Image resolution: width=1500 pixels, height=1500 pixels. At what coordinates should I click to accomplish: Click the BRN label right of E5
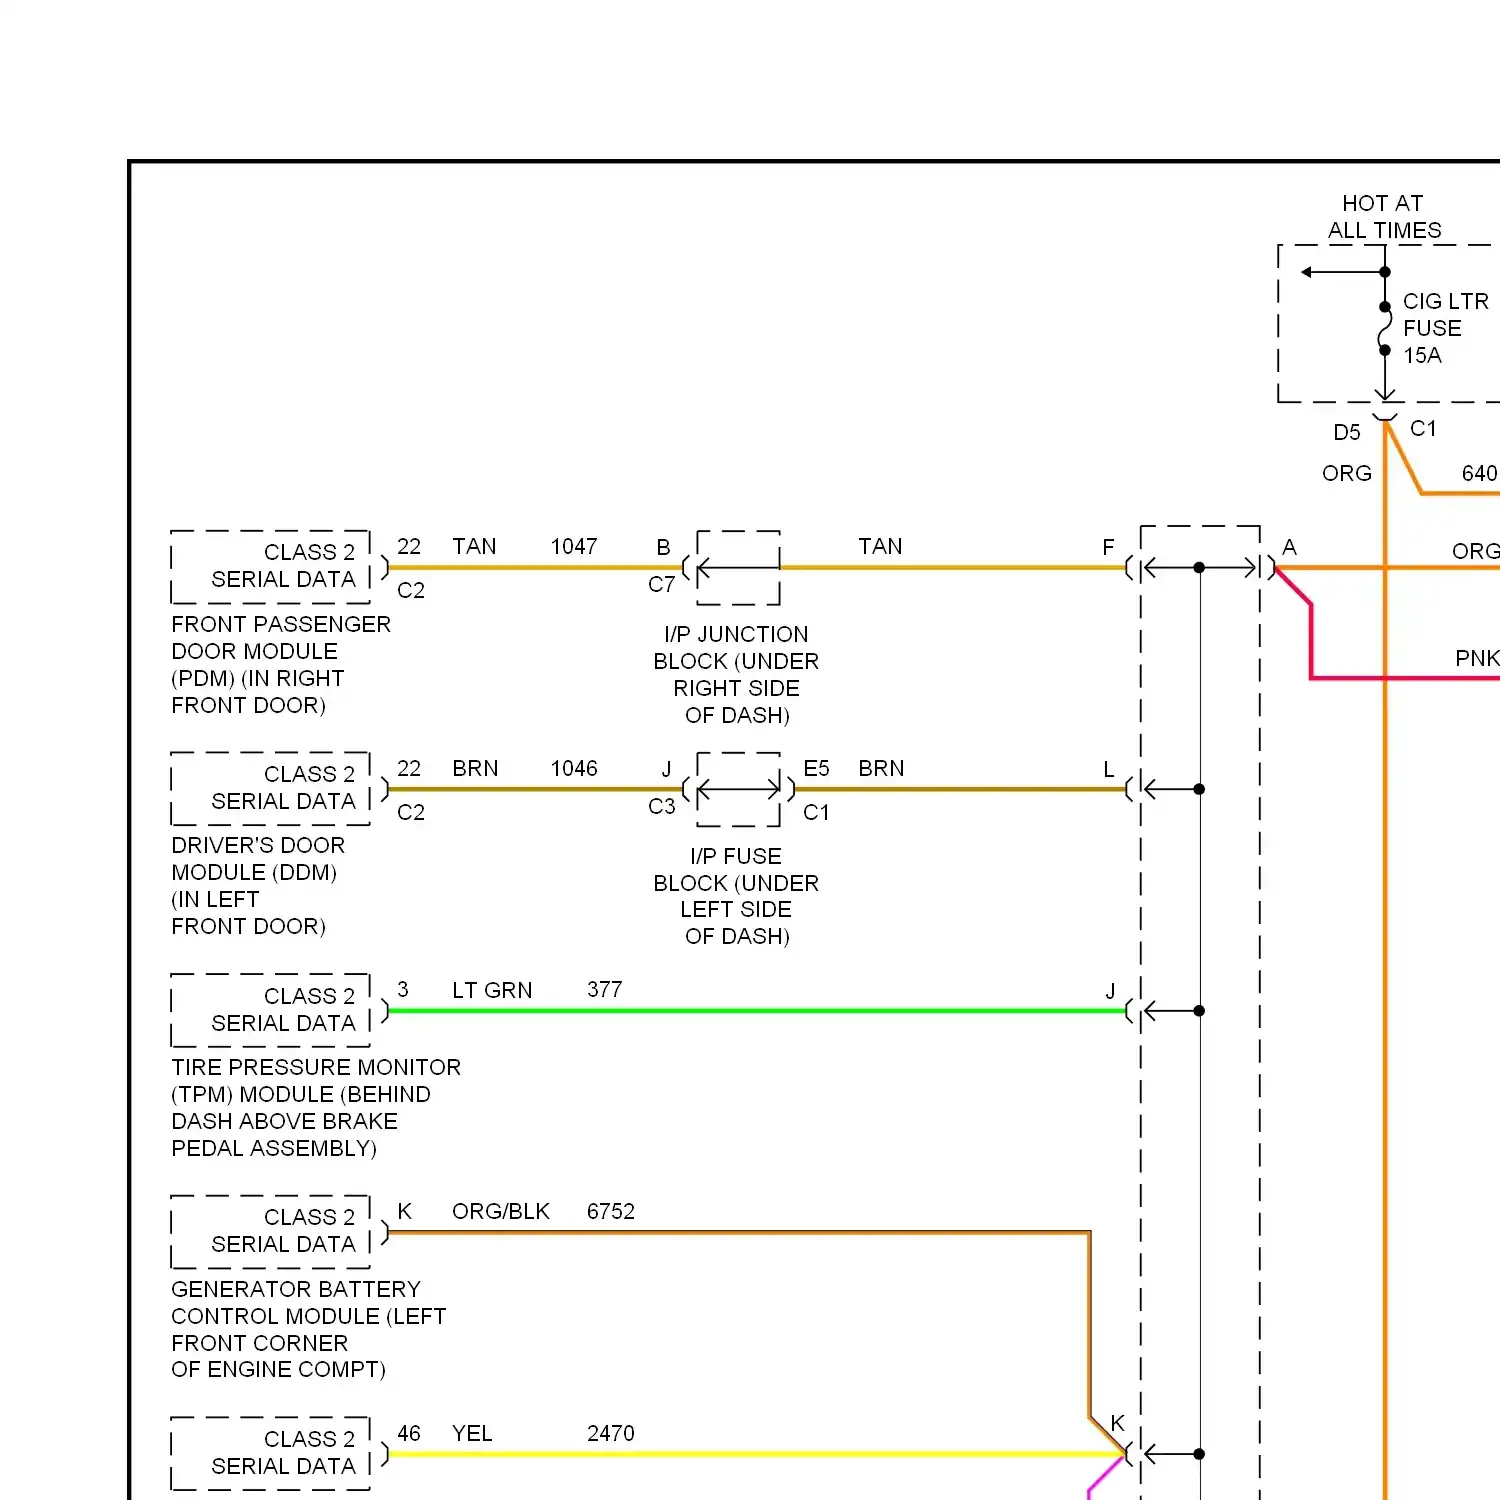tap(881, 768)
